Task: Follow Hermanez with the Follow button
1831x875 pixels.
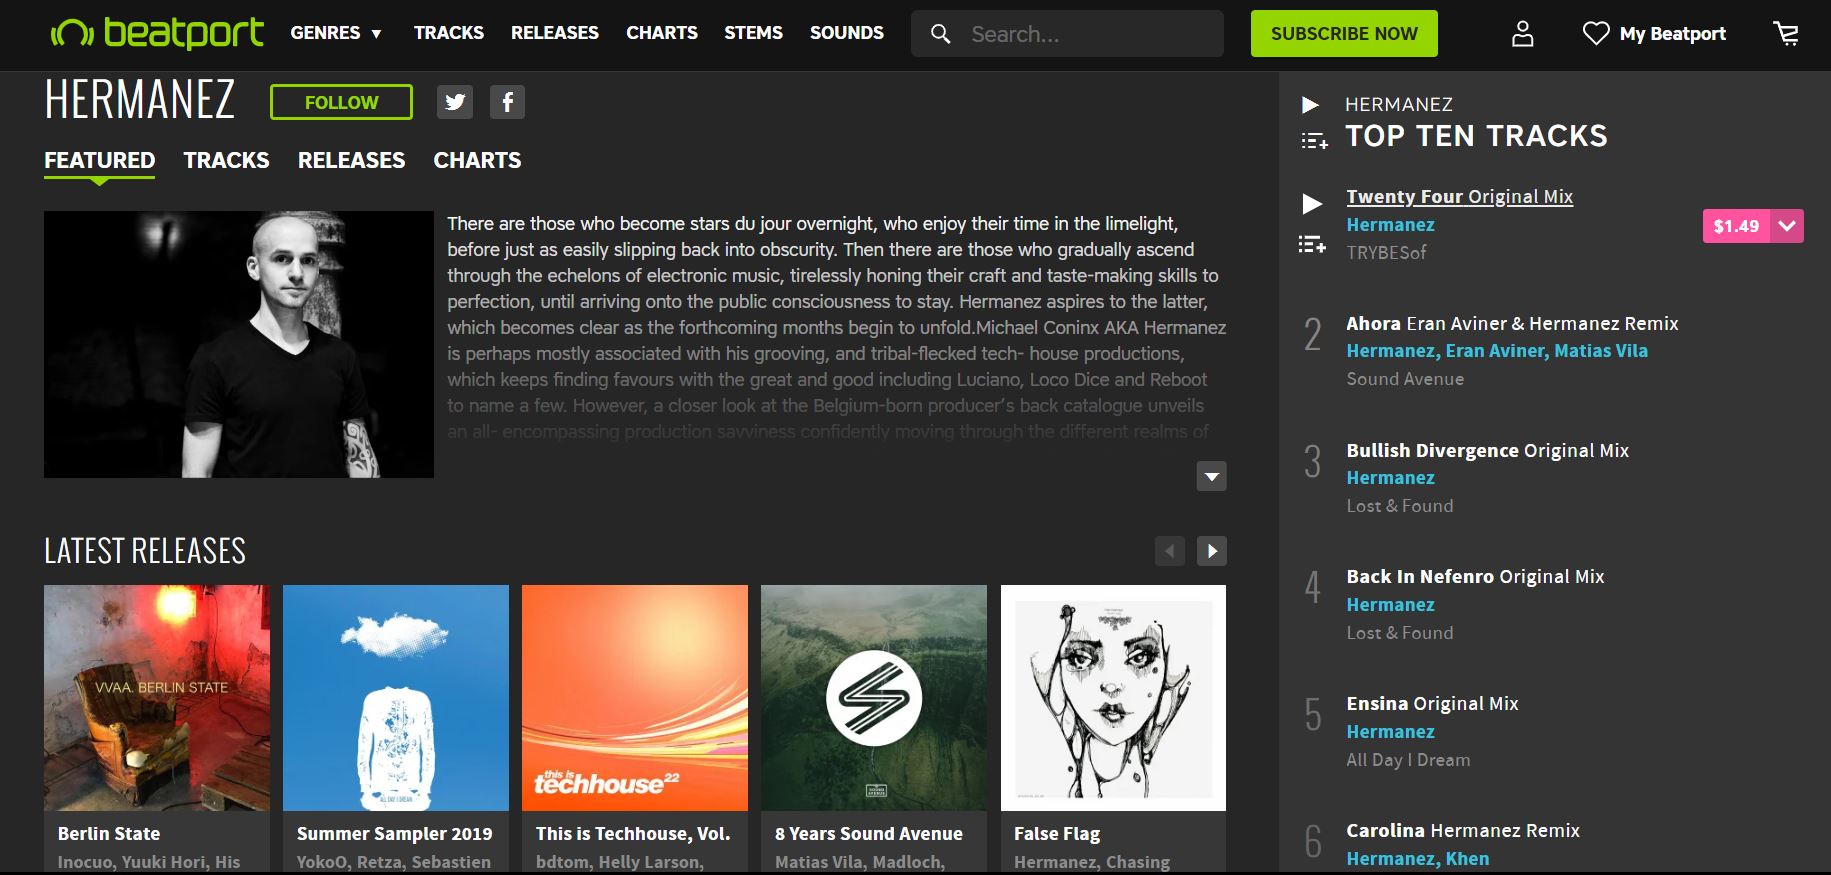Action: (x=341, y=102)
